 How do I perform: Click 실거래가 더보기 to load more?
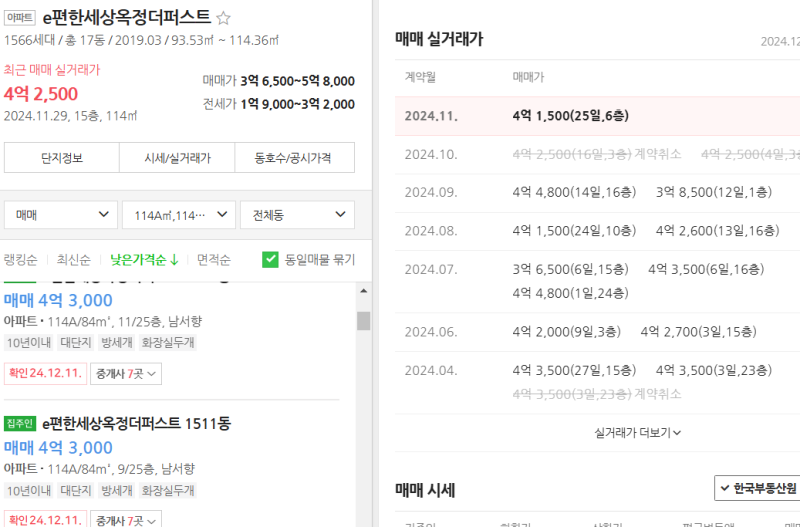pyautogui.click(x=637, y=433)
